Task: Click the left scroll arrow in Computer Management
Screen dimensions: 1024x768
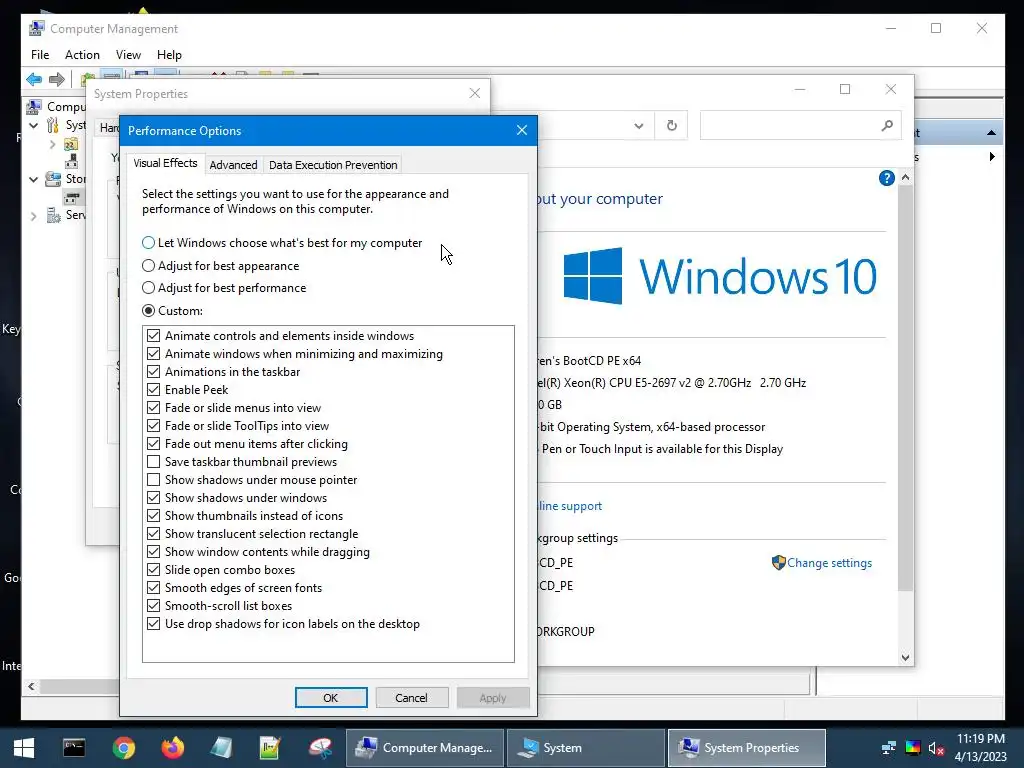Action: tap(31, 686)
